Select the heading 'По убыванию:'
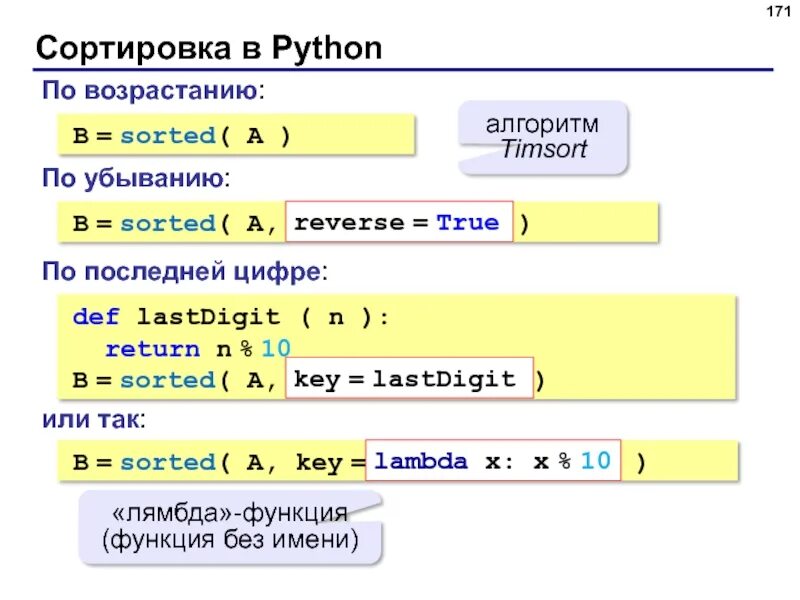 tap(136, 179)
